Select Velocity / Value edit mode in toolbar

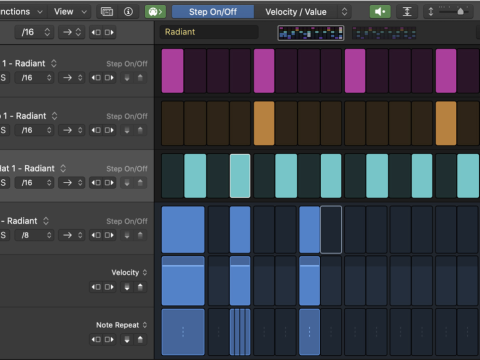296,12
